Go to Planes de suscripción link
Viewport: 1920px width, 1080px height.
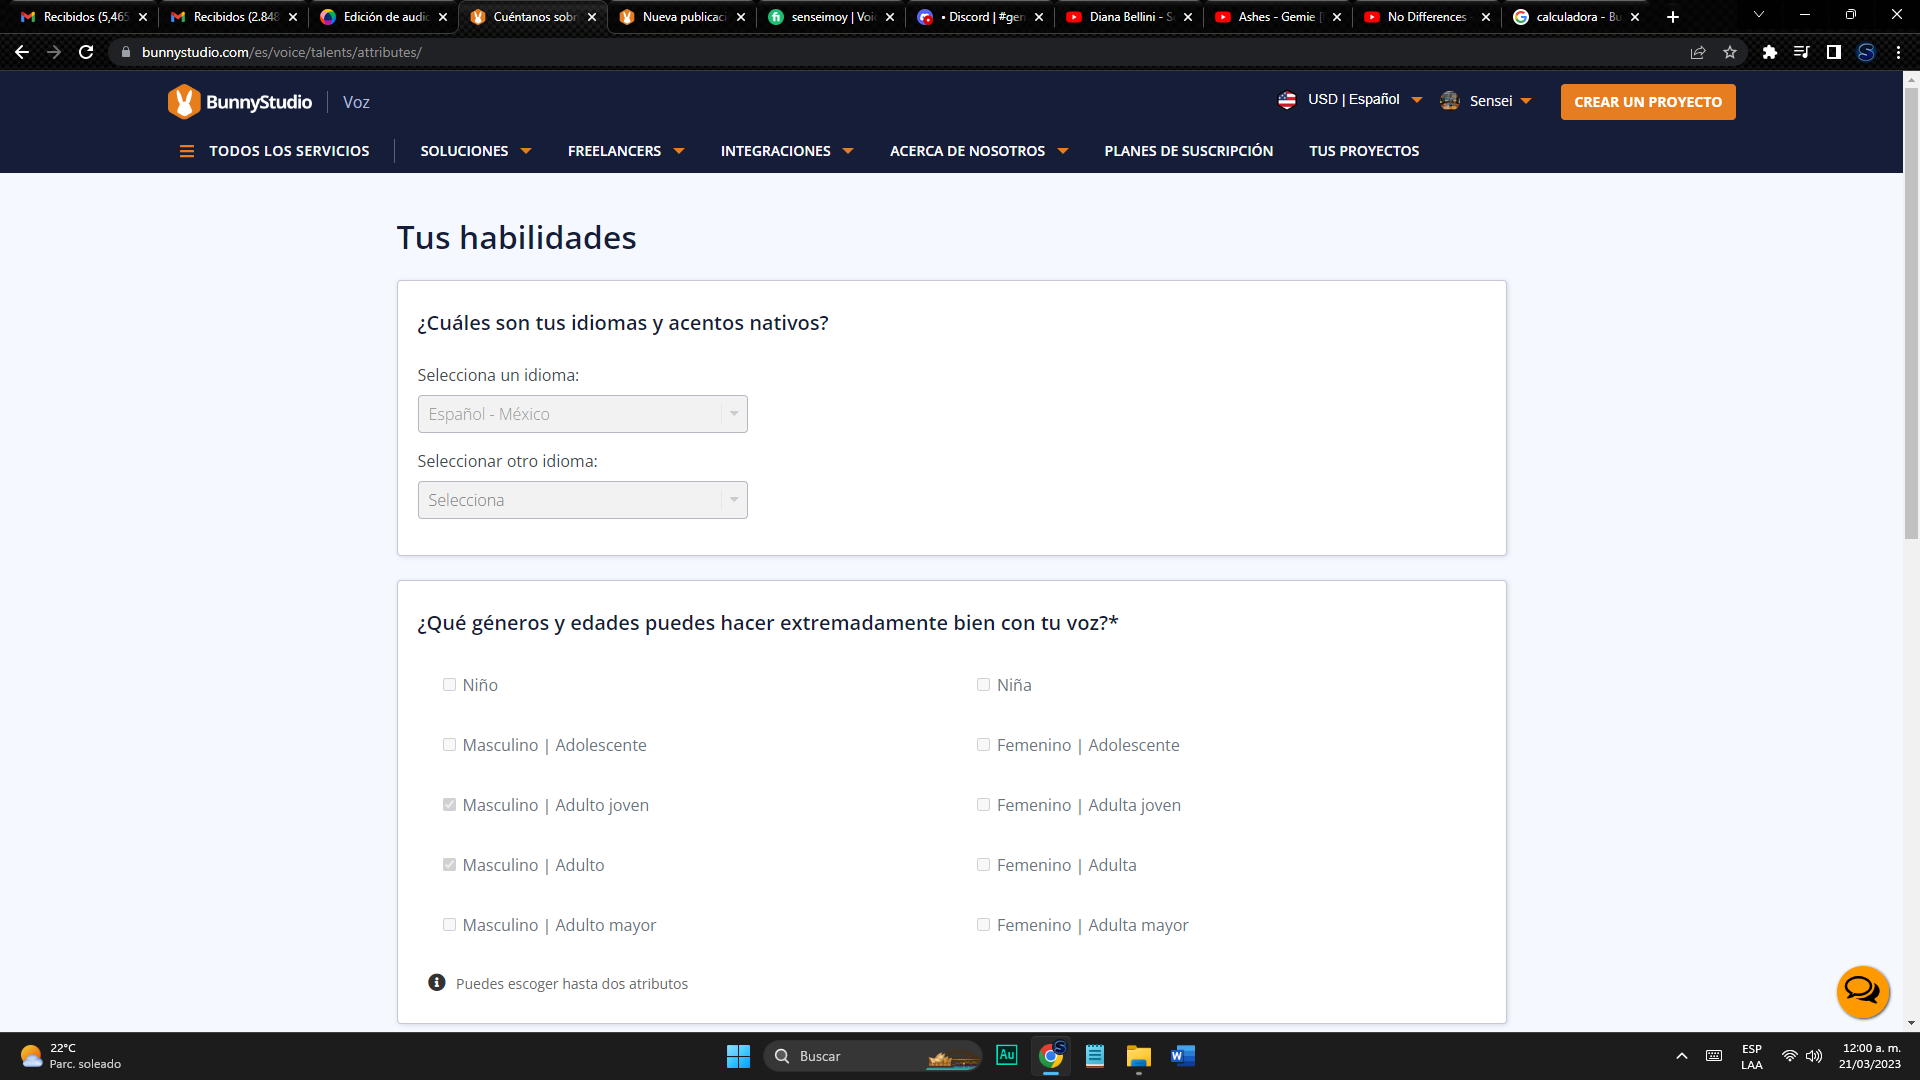point(1188,151)
